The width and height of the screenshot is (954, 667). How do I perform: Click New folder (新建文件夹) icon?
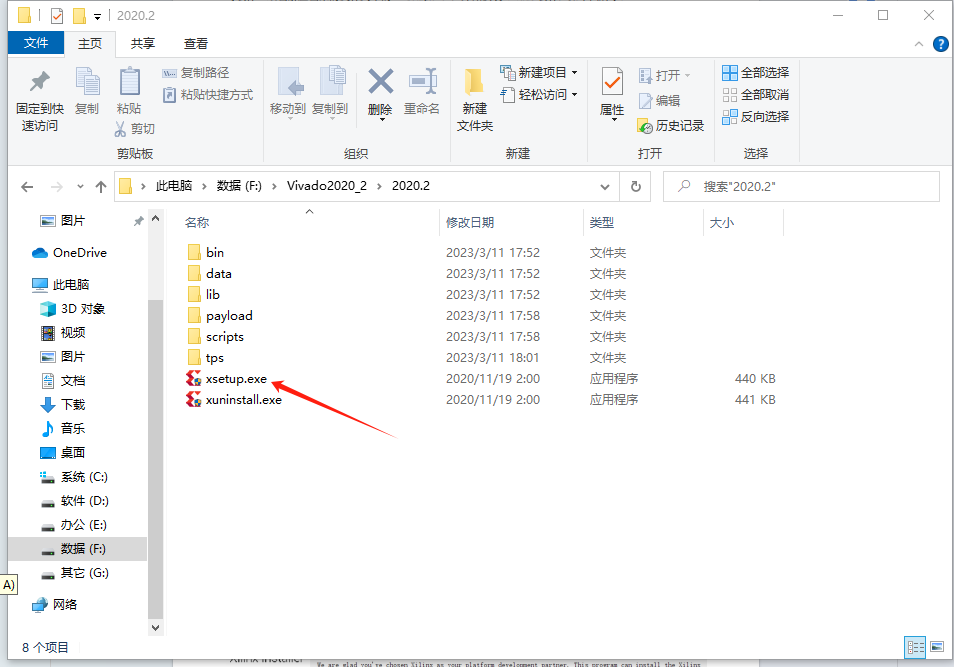tap(474, 82)
